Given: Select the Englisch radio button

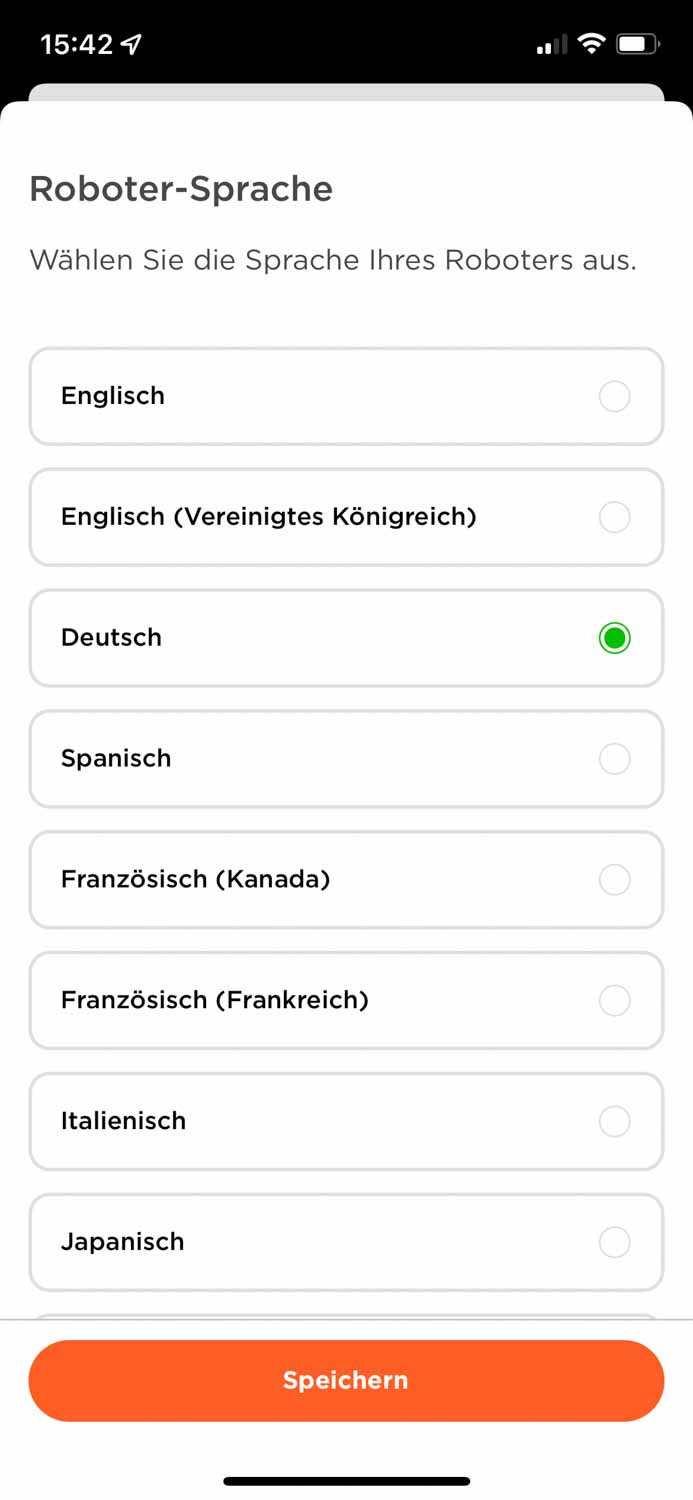Looking at the screenshot, I should (614, 396).
